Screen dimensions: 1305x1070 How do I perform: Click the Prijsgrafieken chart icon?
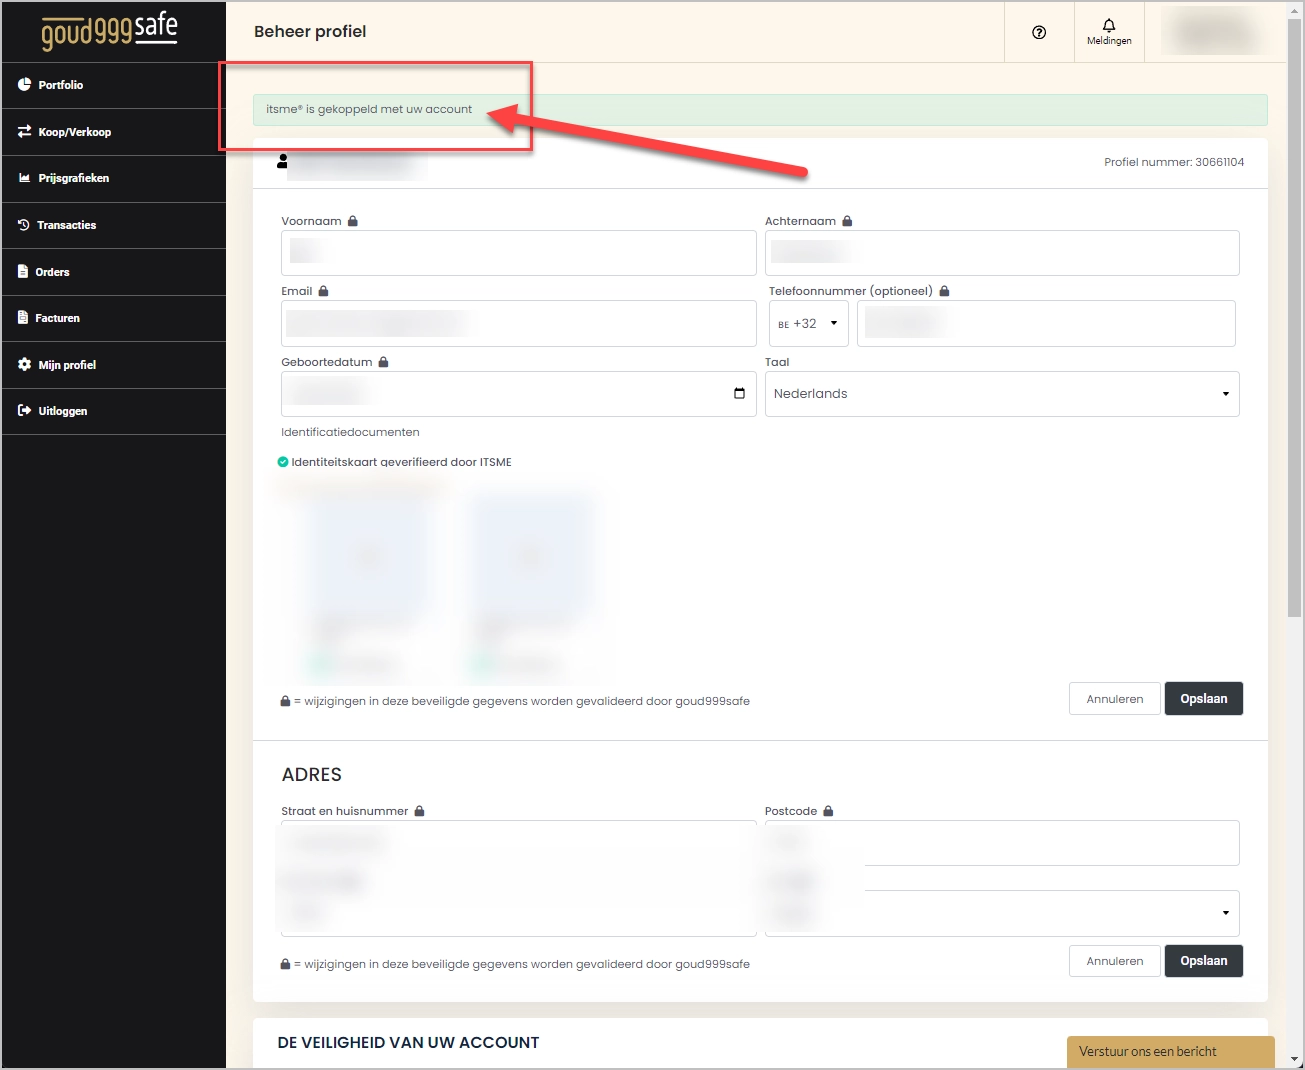pos(25,178)
